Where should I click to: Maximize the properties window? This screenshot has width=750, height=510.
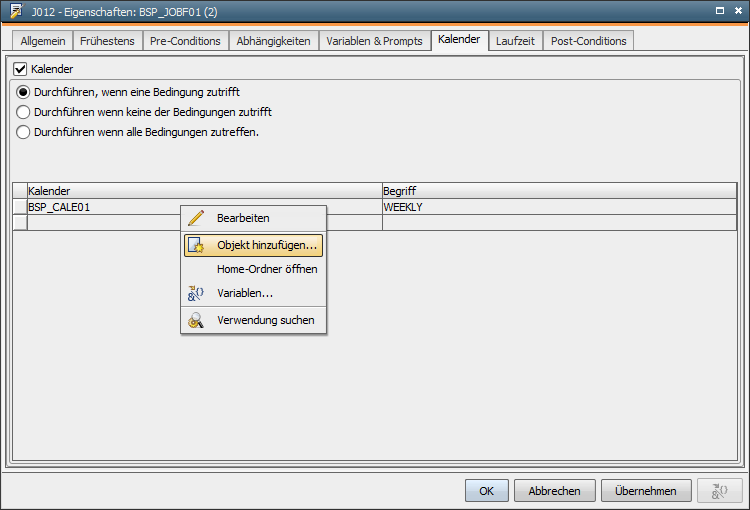click(719, 10)
